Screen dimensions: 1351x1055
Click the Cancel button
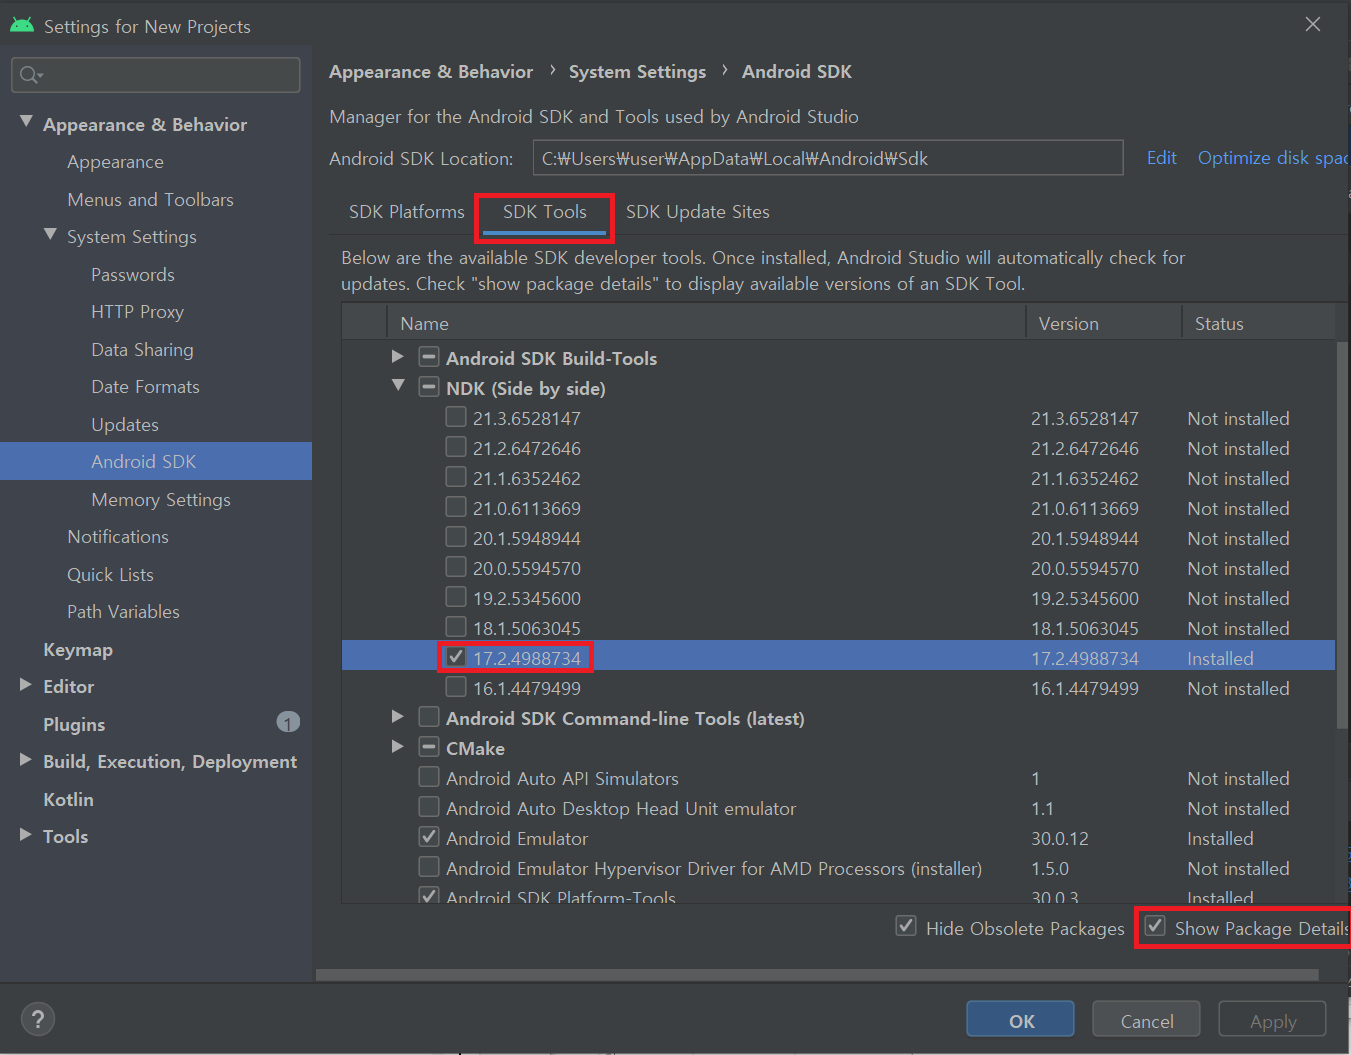click(x=1147, y=1019)
